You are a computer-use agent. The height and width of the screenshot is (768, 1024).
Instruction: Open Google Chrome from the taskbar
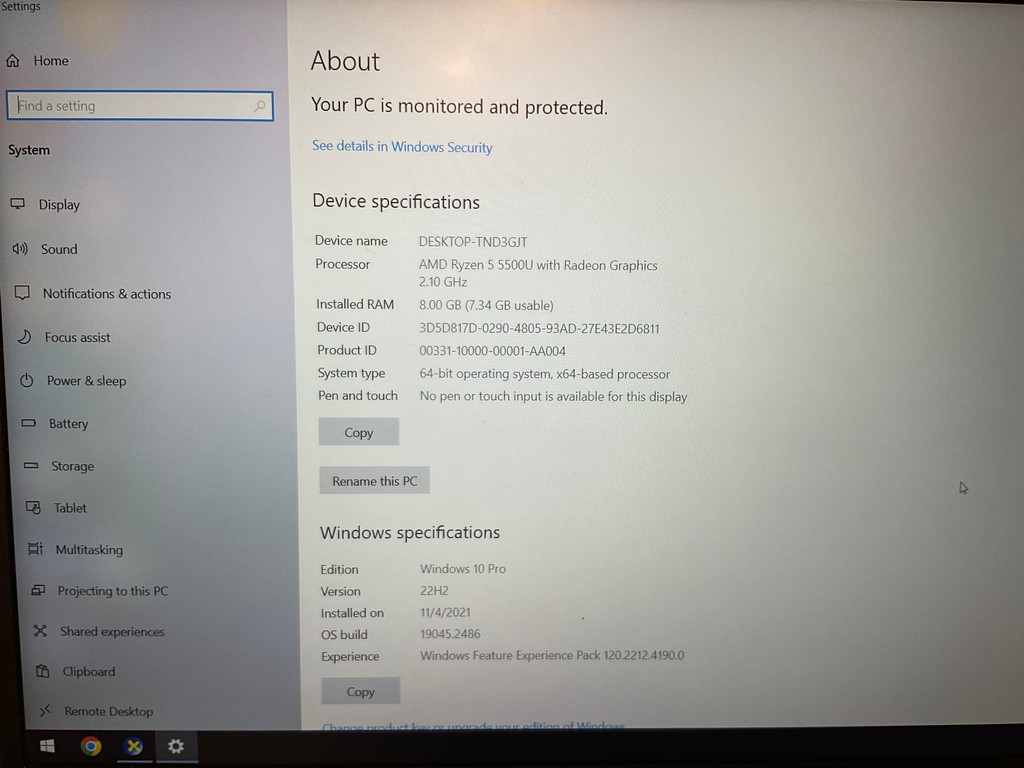(91, 746)
